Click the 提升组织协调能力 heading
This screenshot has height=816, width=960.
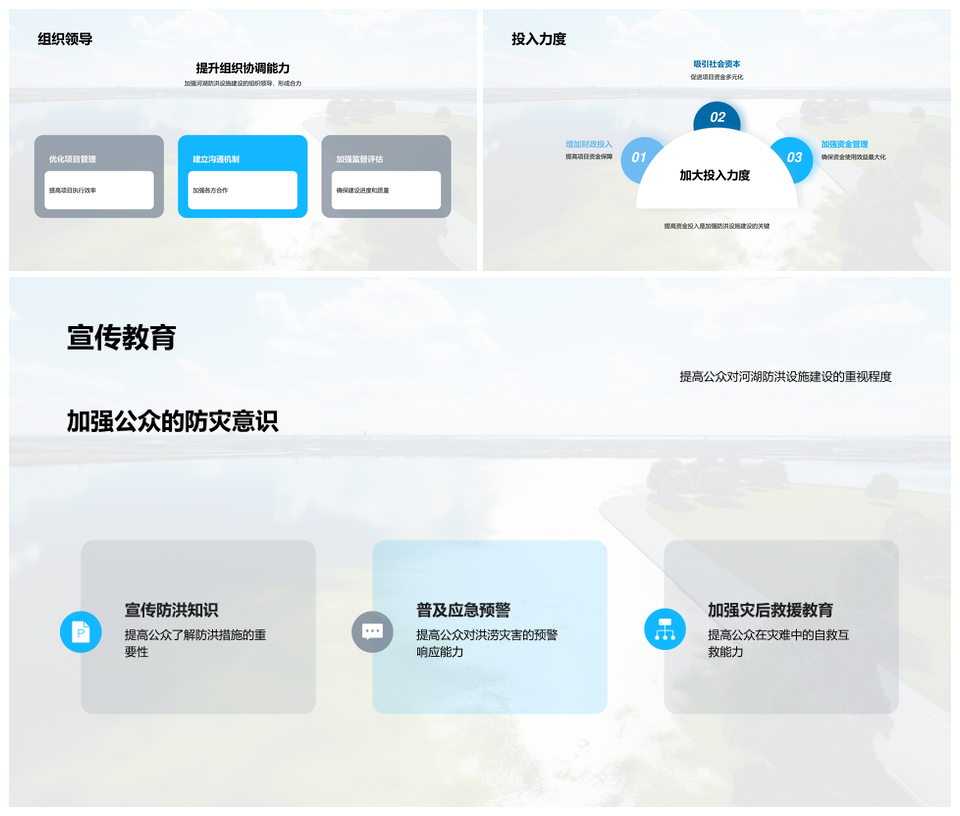click(242, 68)
